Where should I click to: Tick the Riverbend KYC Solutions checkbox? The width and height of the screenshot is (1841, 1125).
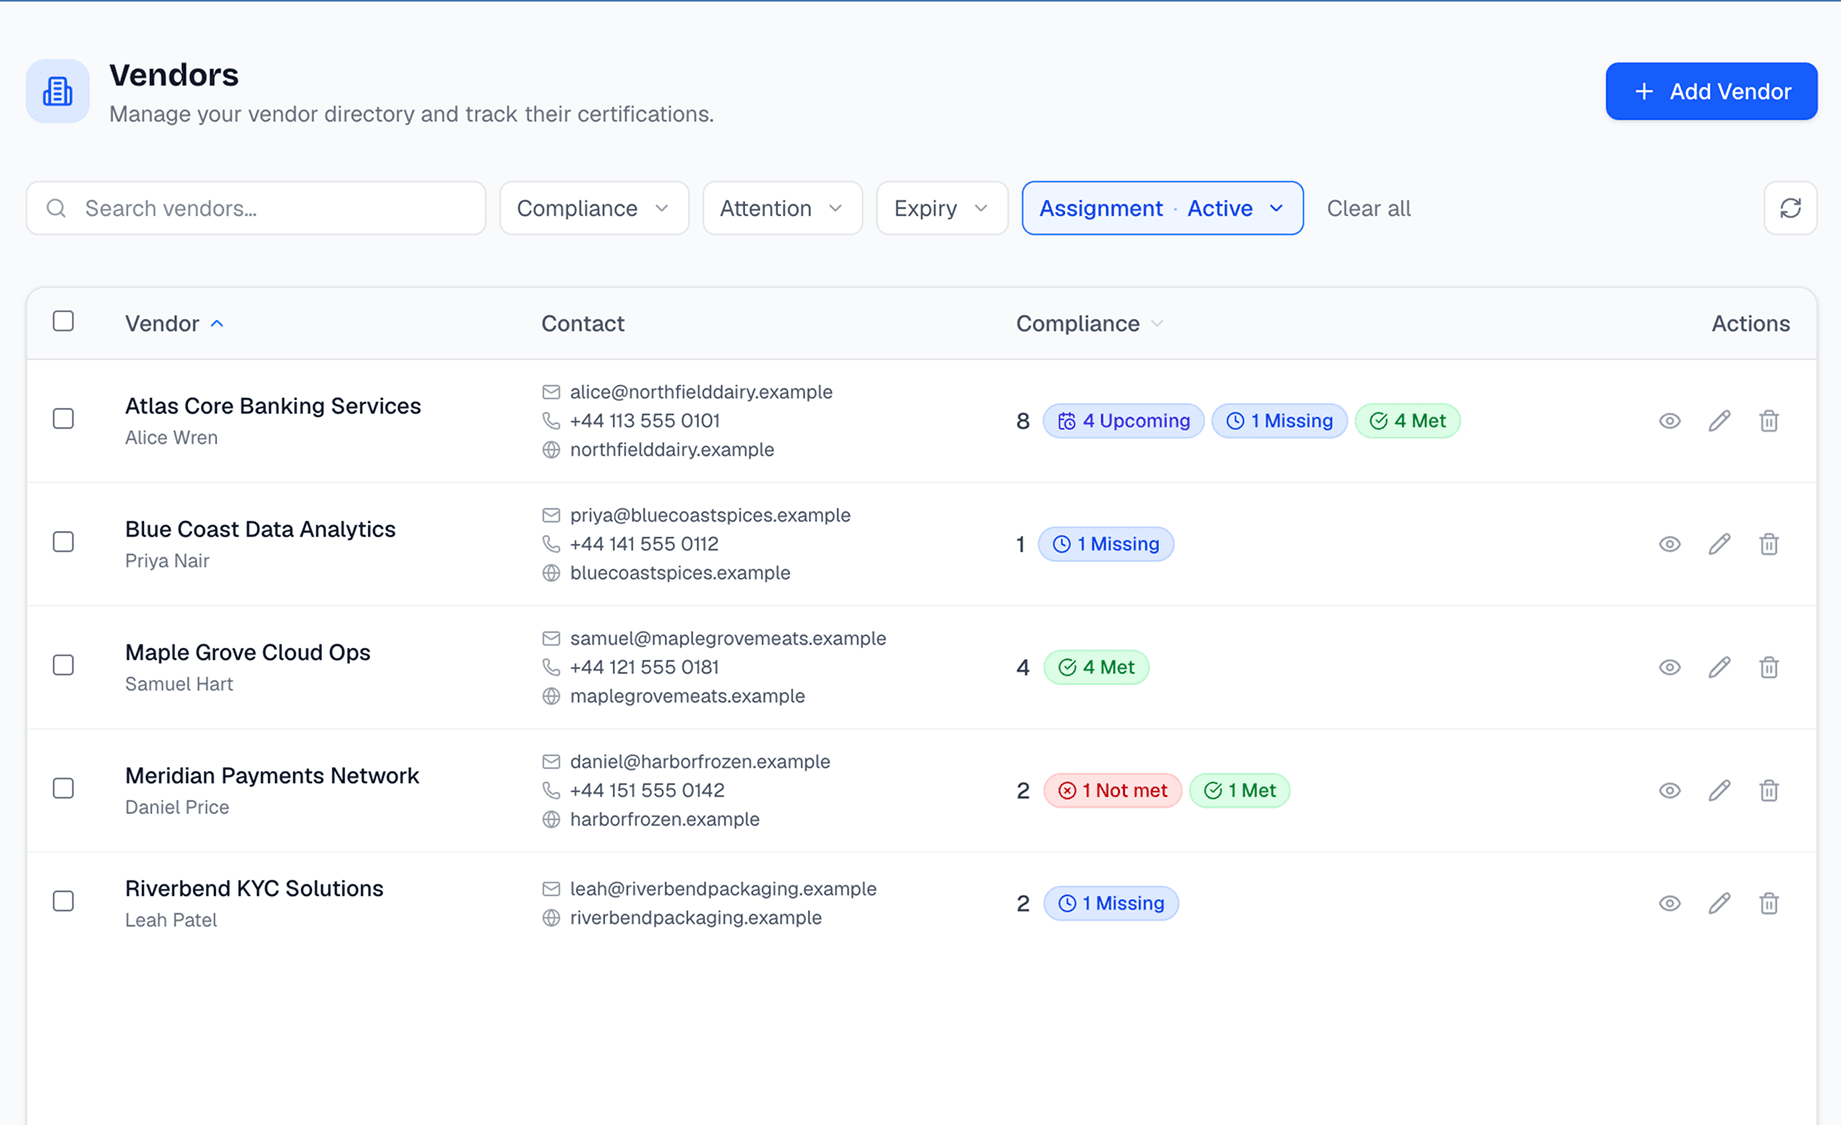[x=63, y=900]
